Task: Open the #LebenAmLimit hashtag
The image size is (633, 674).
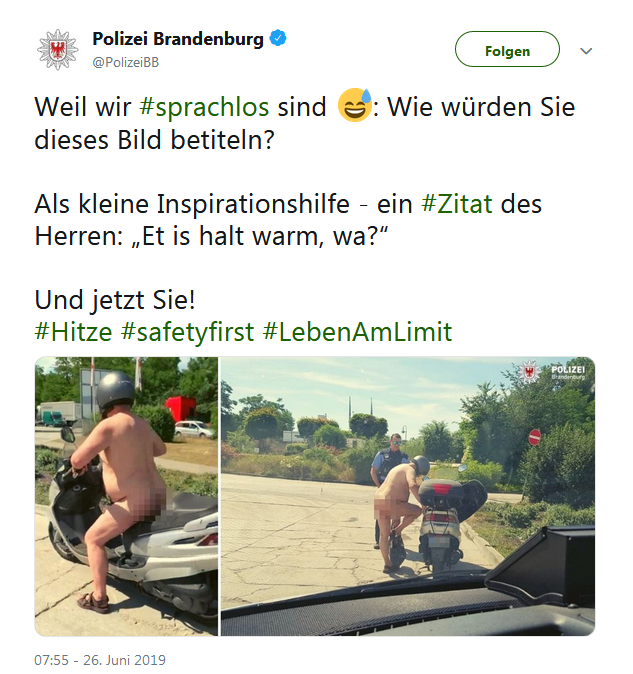Action: [x=358, y=332]
